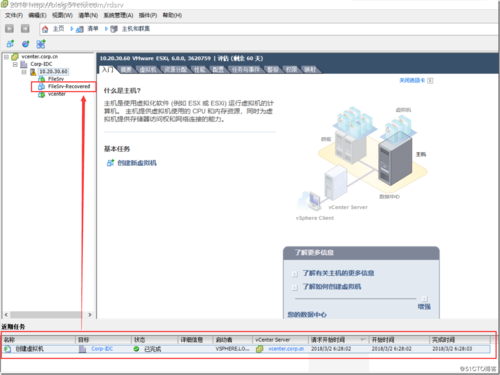The width and height of the screenshot is (500, 375).
Task: Click the inventory tree horizontal scrollbar
Action: coord(46,315)
